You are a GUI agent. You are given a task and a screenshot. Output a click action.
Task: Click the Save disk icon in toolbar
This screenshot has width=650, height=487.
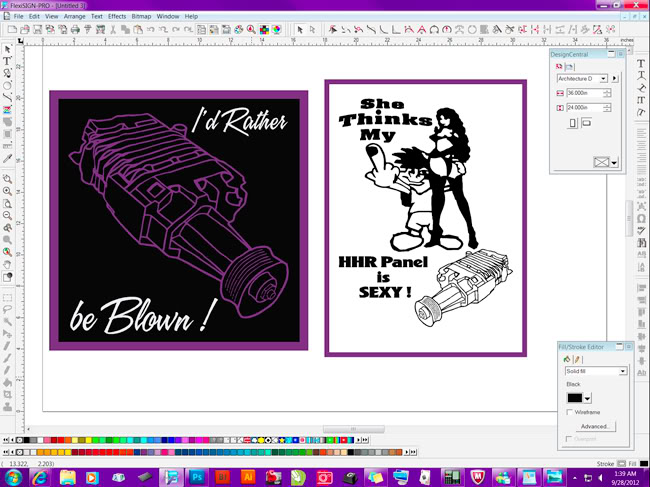coord(38,29)
